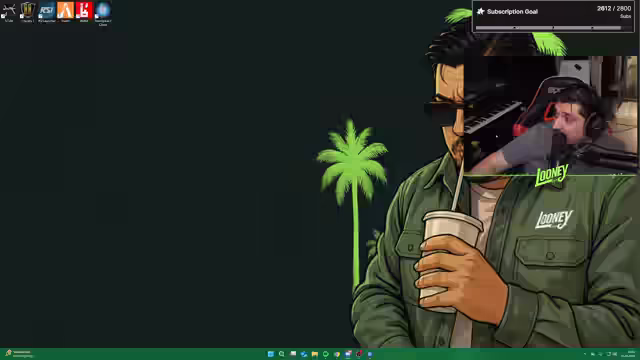Open the airplane desktop shortcut icon

[9, 11]
